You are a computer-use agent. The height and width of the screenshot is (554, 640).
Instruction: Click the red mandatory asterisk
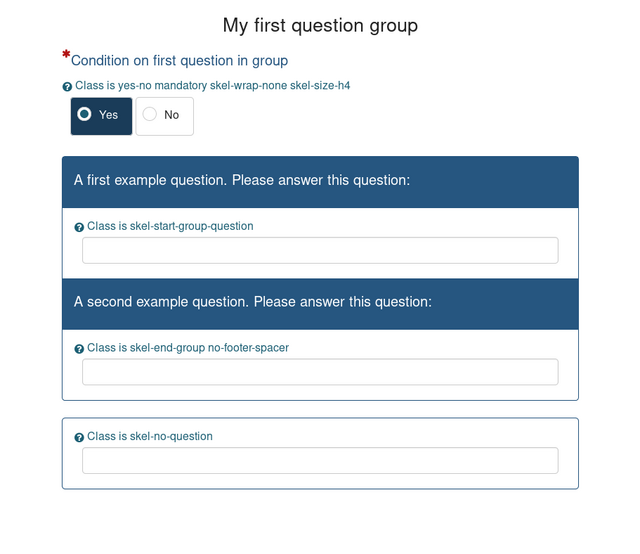pyautogui.click(x=66, y=55)
